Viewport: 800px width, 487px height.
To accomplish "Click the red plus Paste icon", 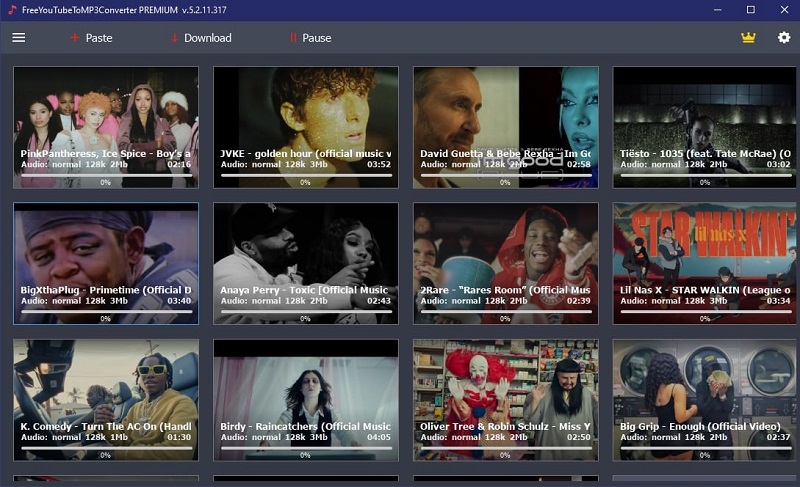I will pos(74,38).
